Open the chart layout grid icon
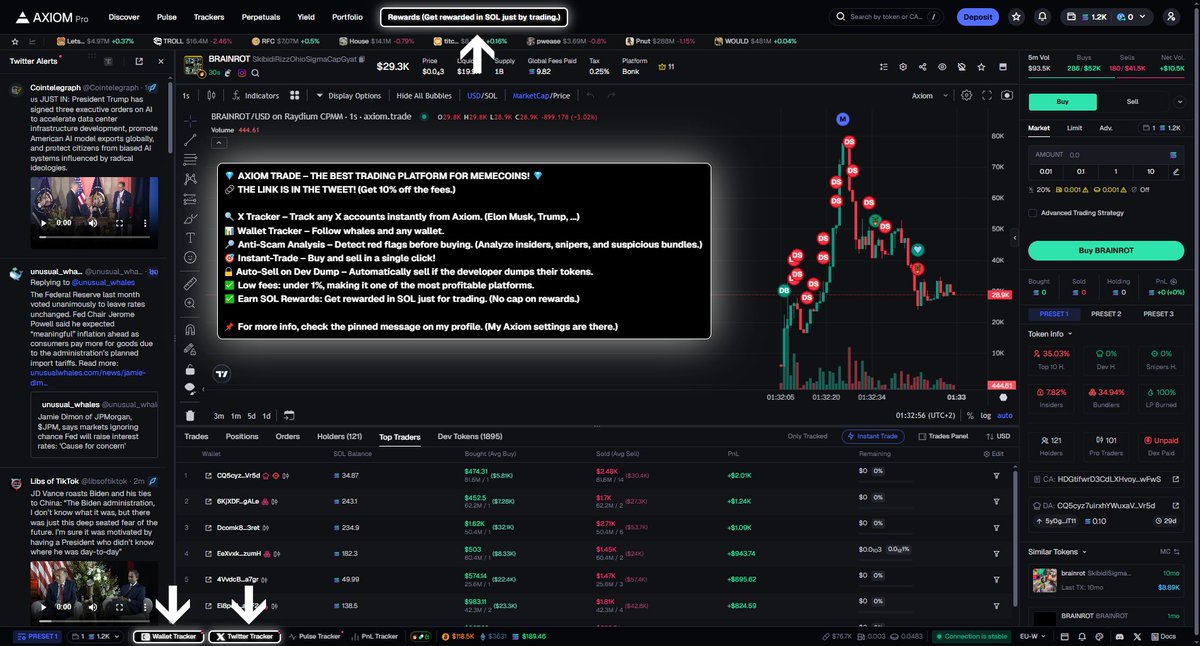 pyautogui.click(x=295, y=96)
